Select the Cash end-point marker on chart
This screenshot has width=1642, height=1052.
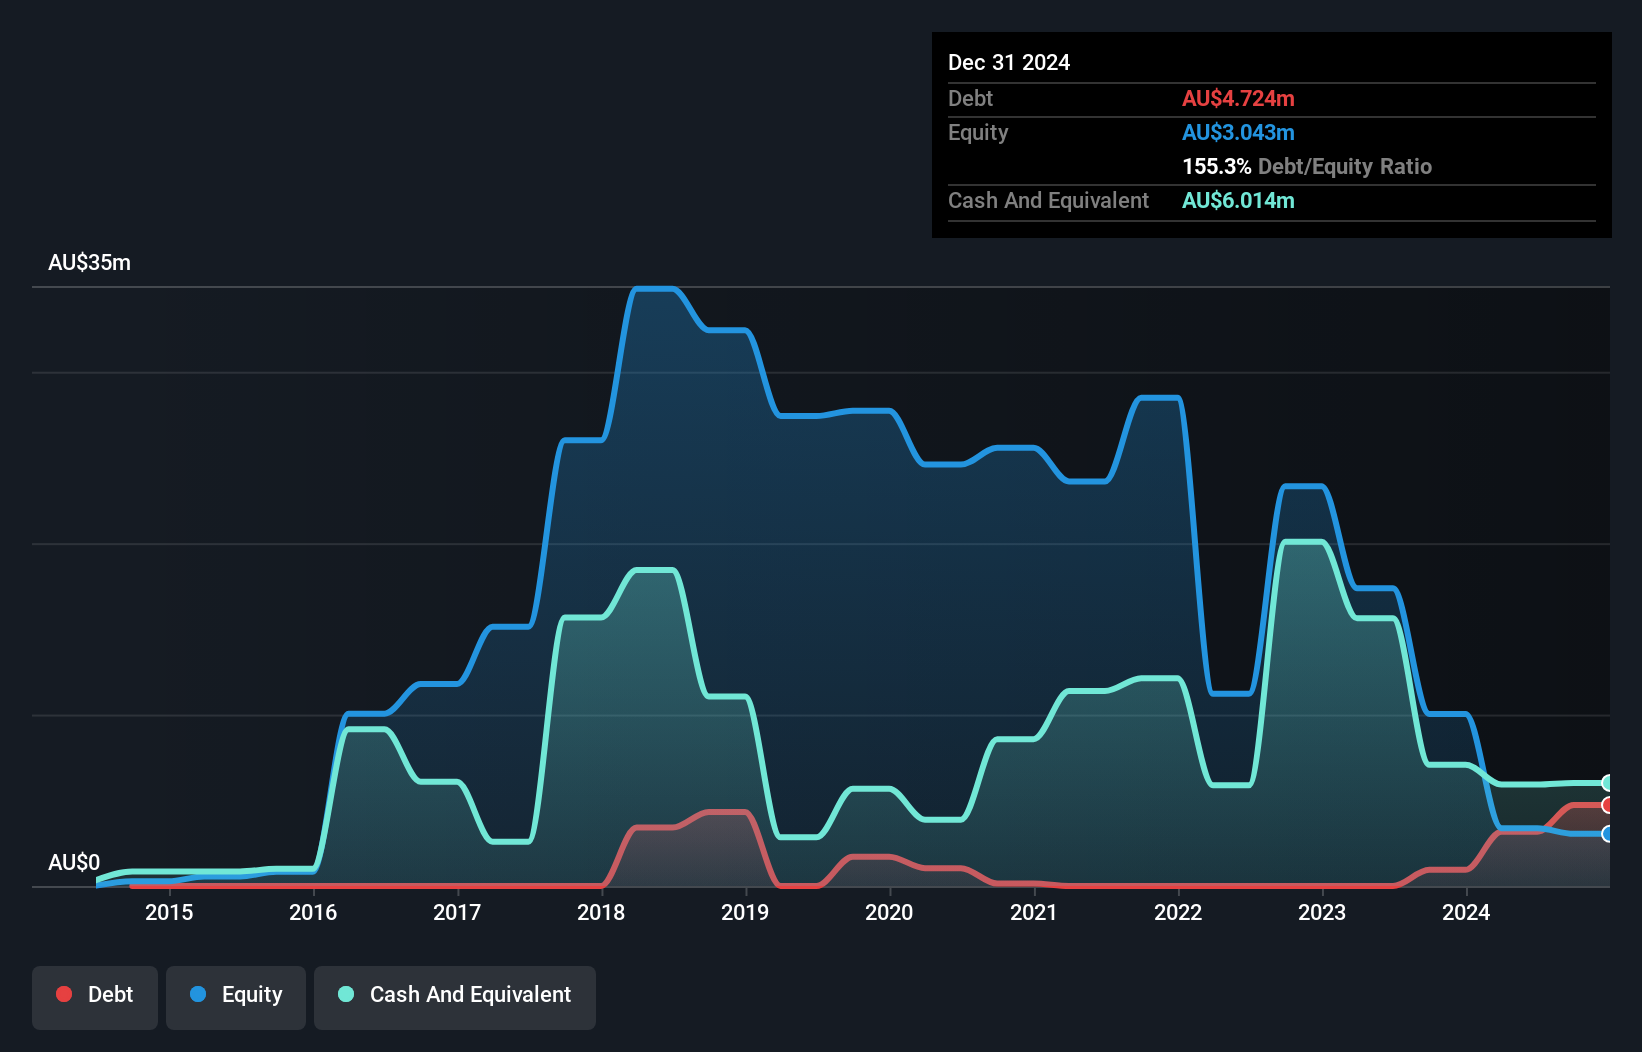point(1608,783)
